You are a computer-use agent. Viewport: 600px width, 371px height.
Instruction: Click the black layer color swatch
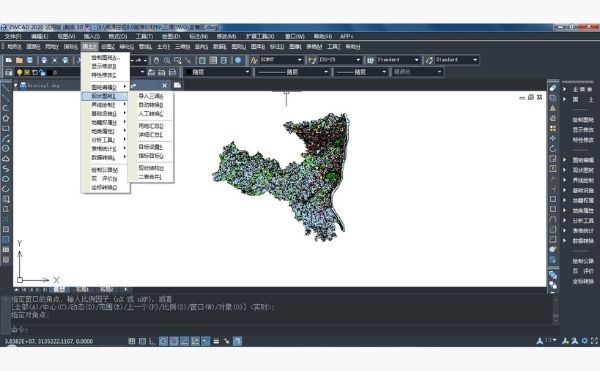50,72
